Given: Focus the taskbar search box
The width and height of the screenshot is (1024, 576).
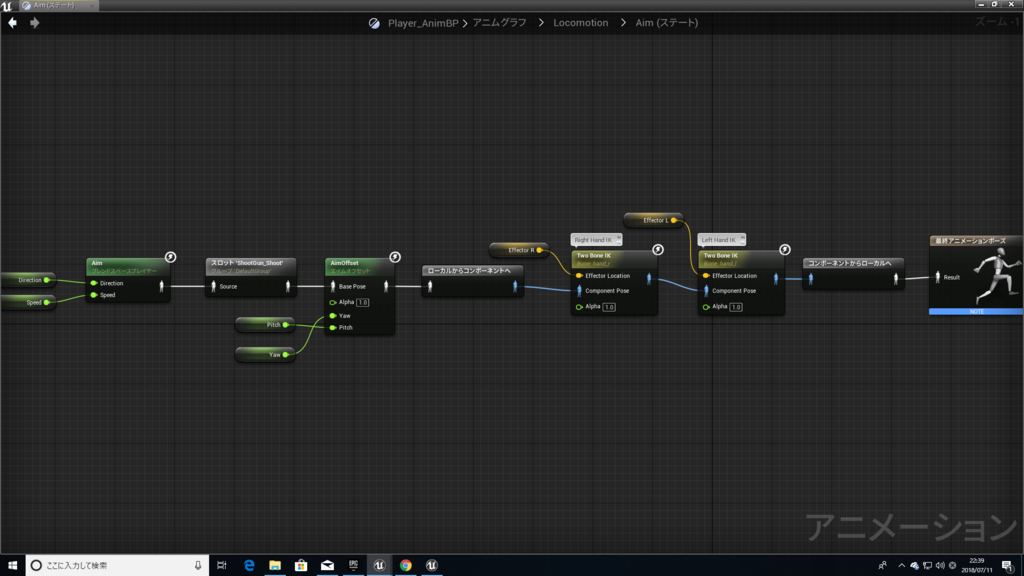Looking at the screenshot, I should click(x=118, y=566).
